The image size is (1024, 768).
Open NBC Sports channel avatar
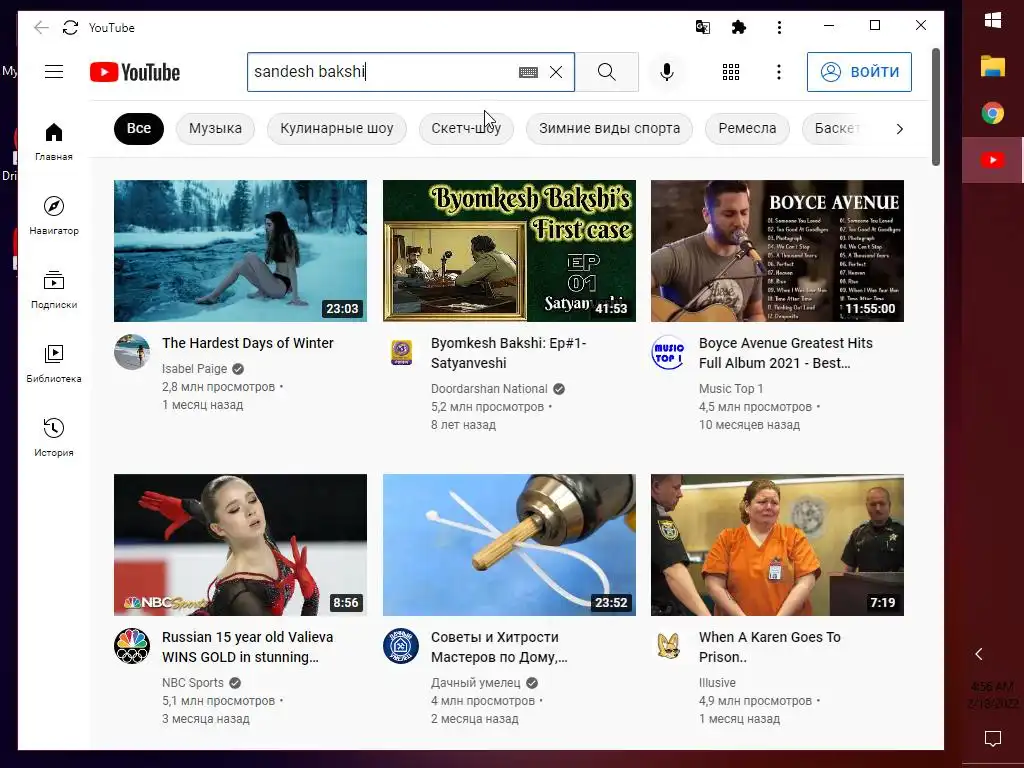[132, 646]
